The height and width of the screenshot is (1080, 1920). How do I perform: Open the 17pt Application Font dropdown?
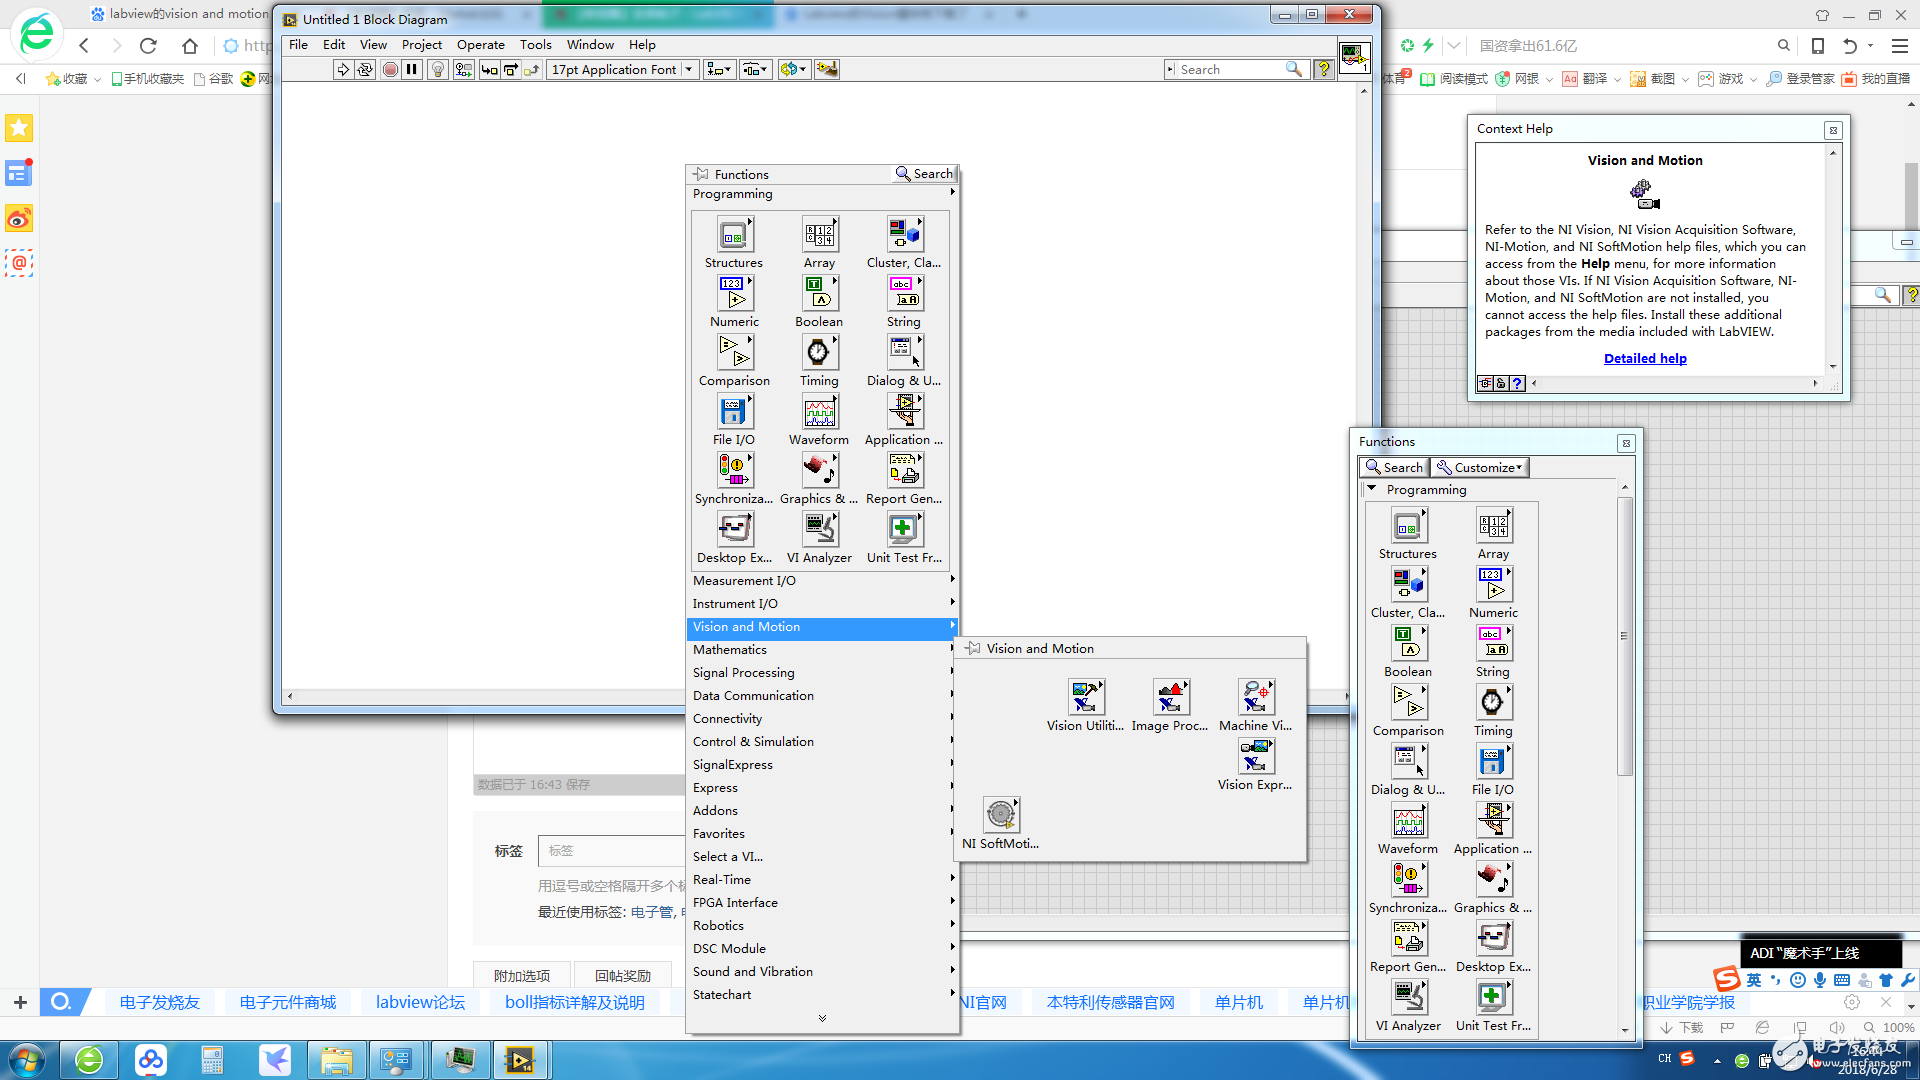click(x=621, y=69)
